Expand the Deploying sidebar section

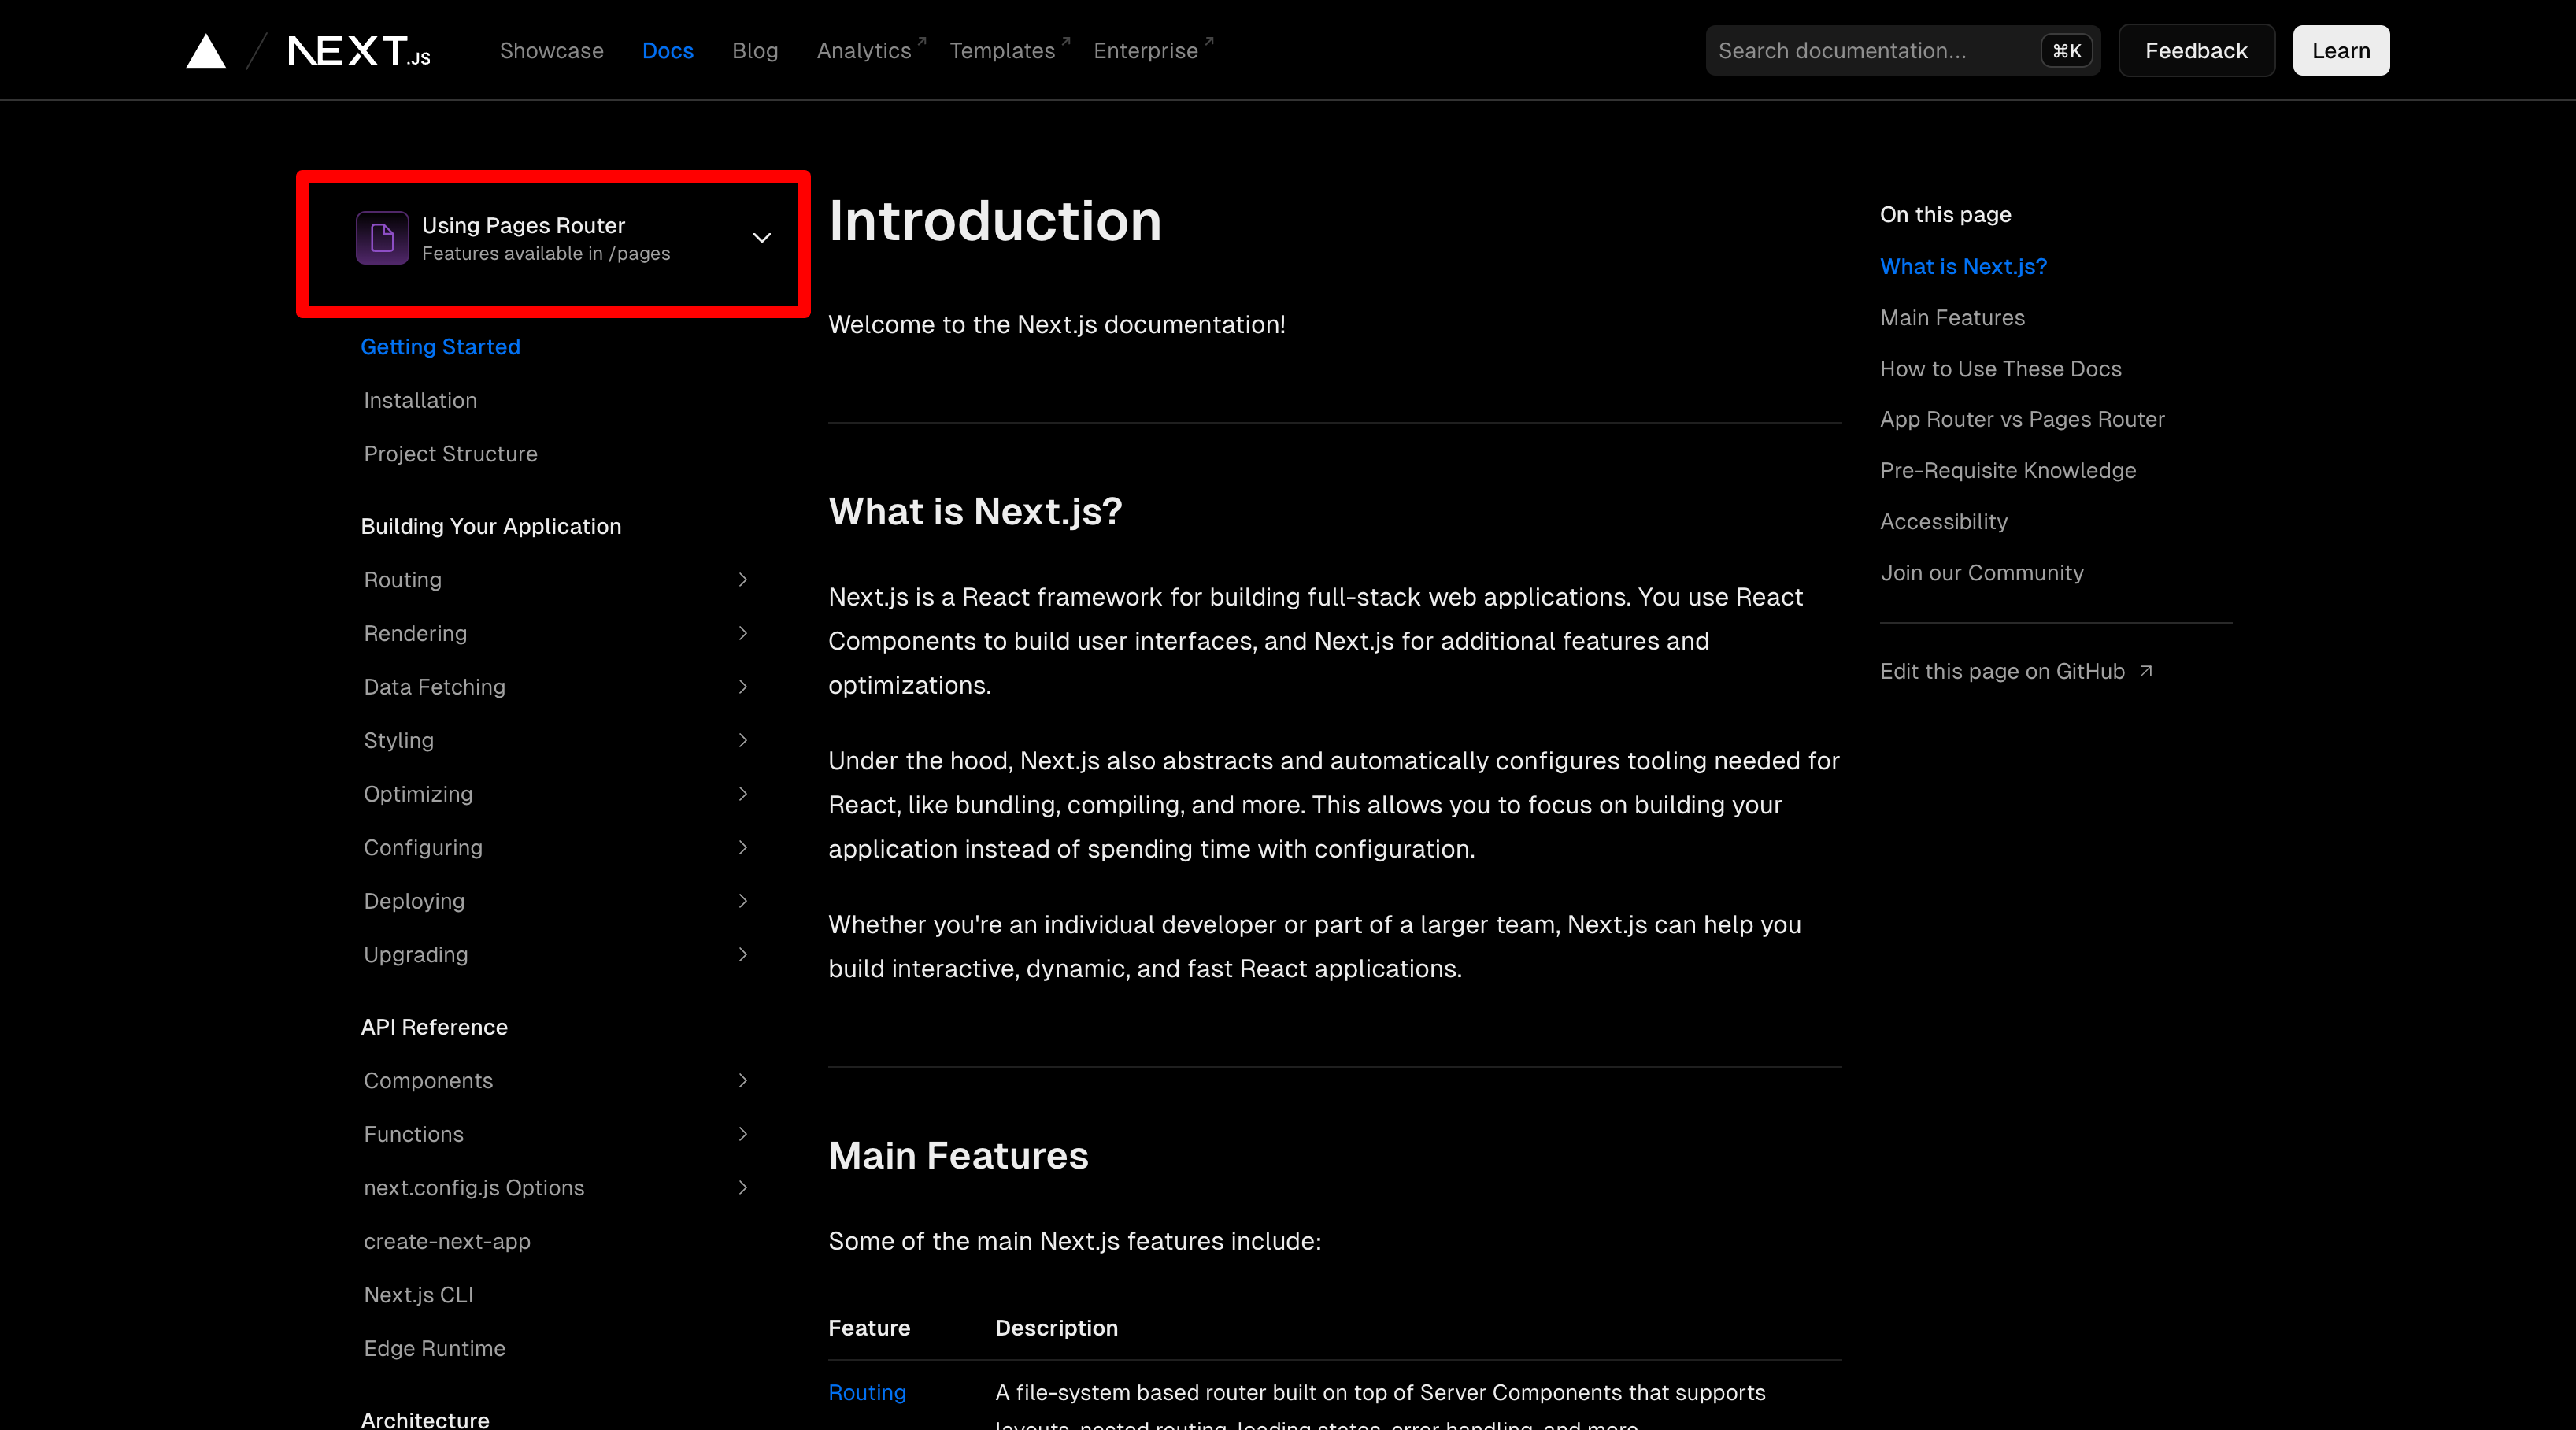coord(742,901)
